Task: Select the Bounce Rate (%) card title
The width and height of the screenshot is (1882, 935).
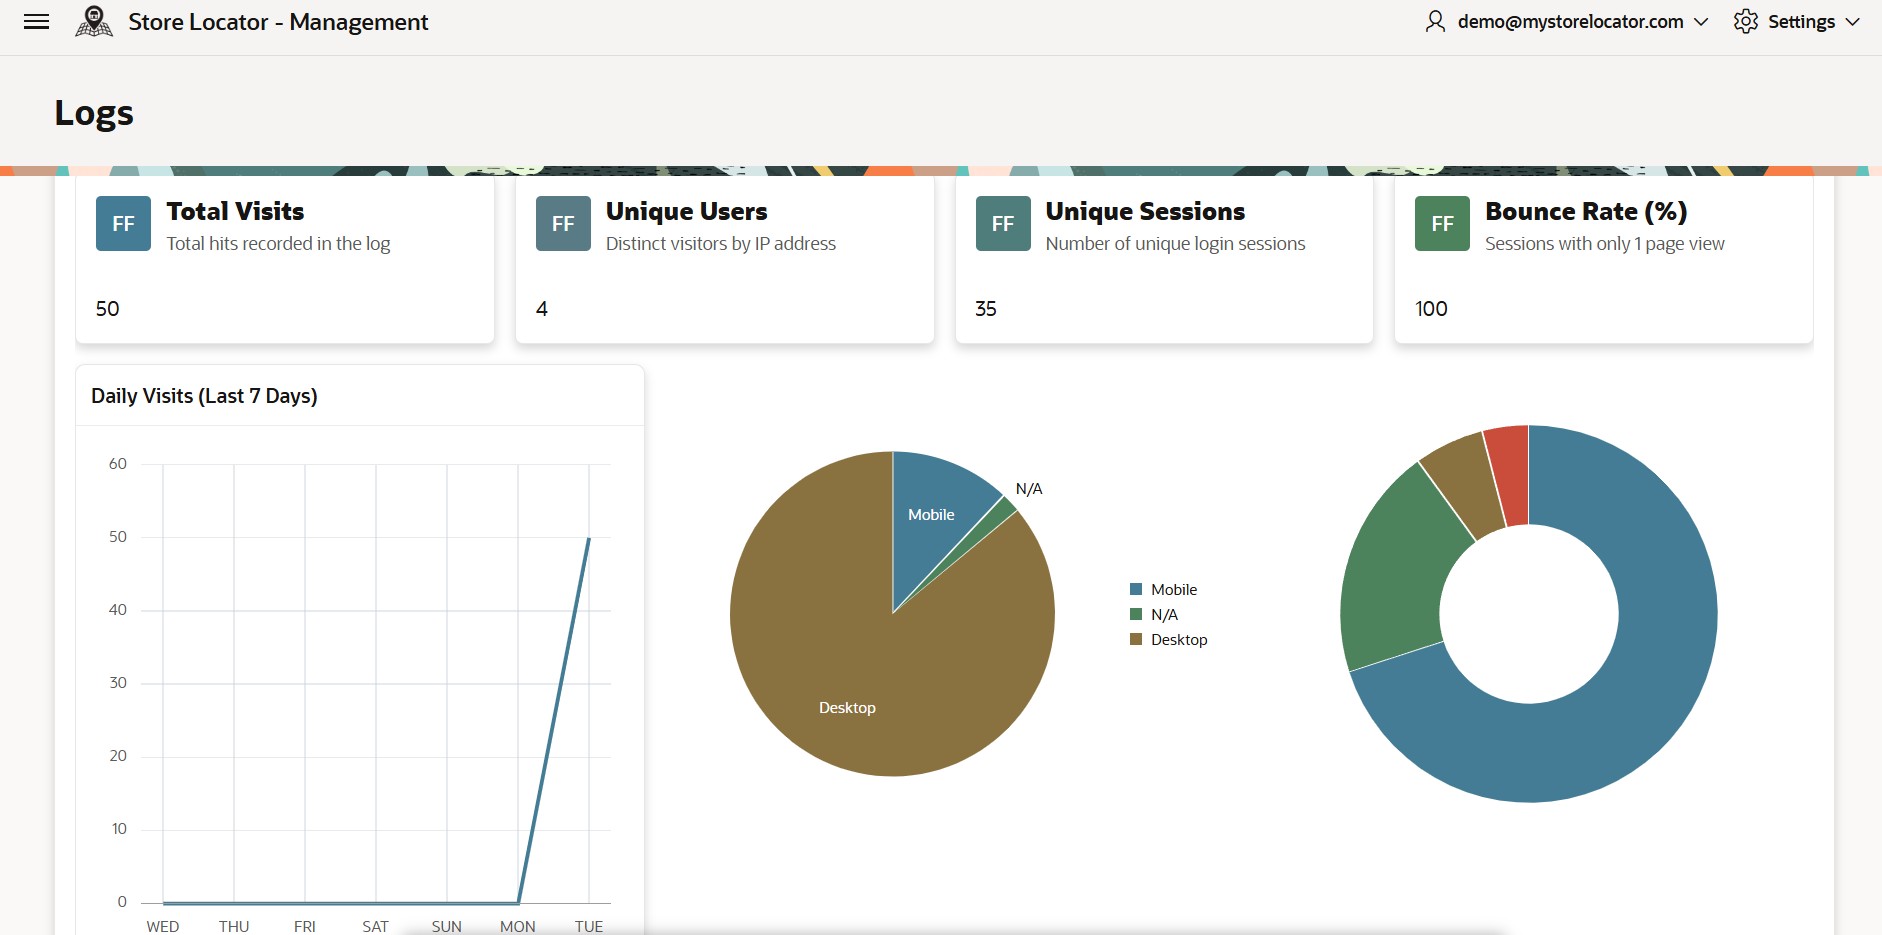Action: point(1585,212)
